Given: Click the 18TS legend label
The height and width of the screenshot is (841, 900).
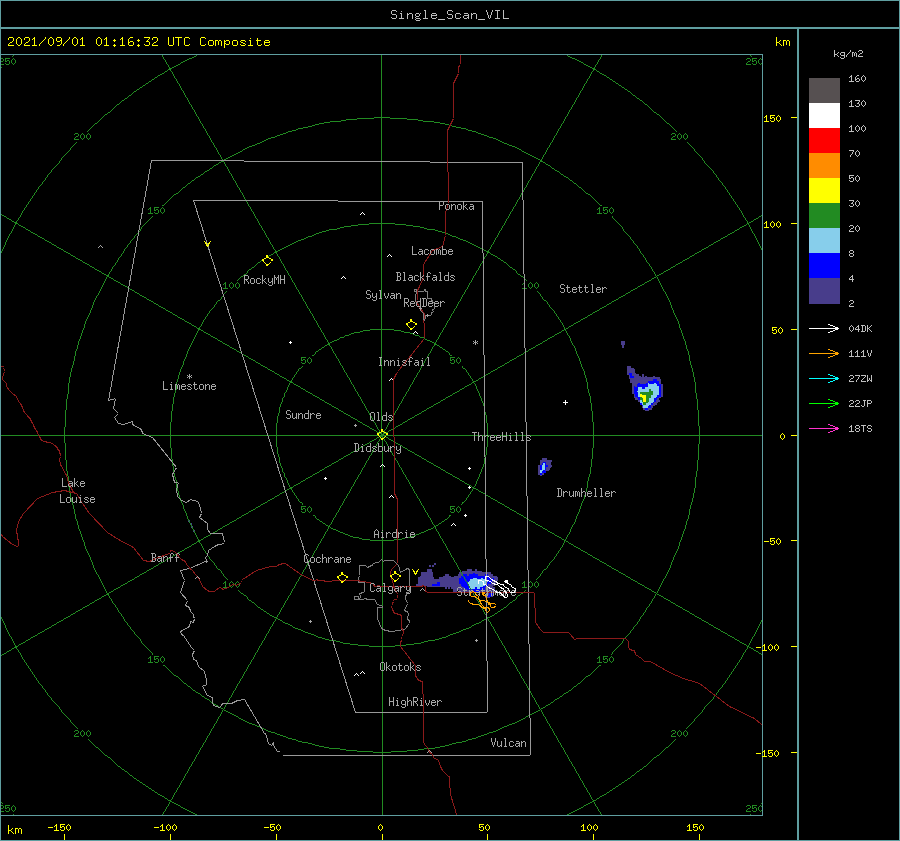Looking at the screenshot, I should click(x=860, y=428).
